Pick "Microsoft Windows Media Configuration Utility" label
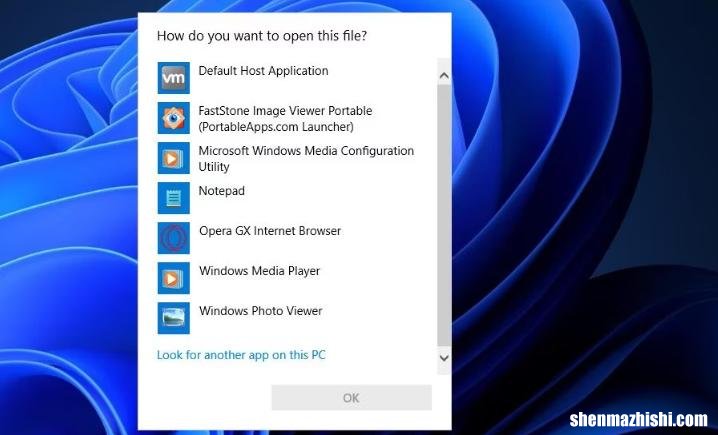This screenshot has height=435, width=718. click(306, 158)
